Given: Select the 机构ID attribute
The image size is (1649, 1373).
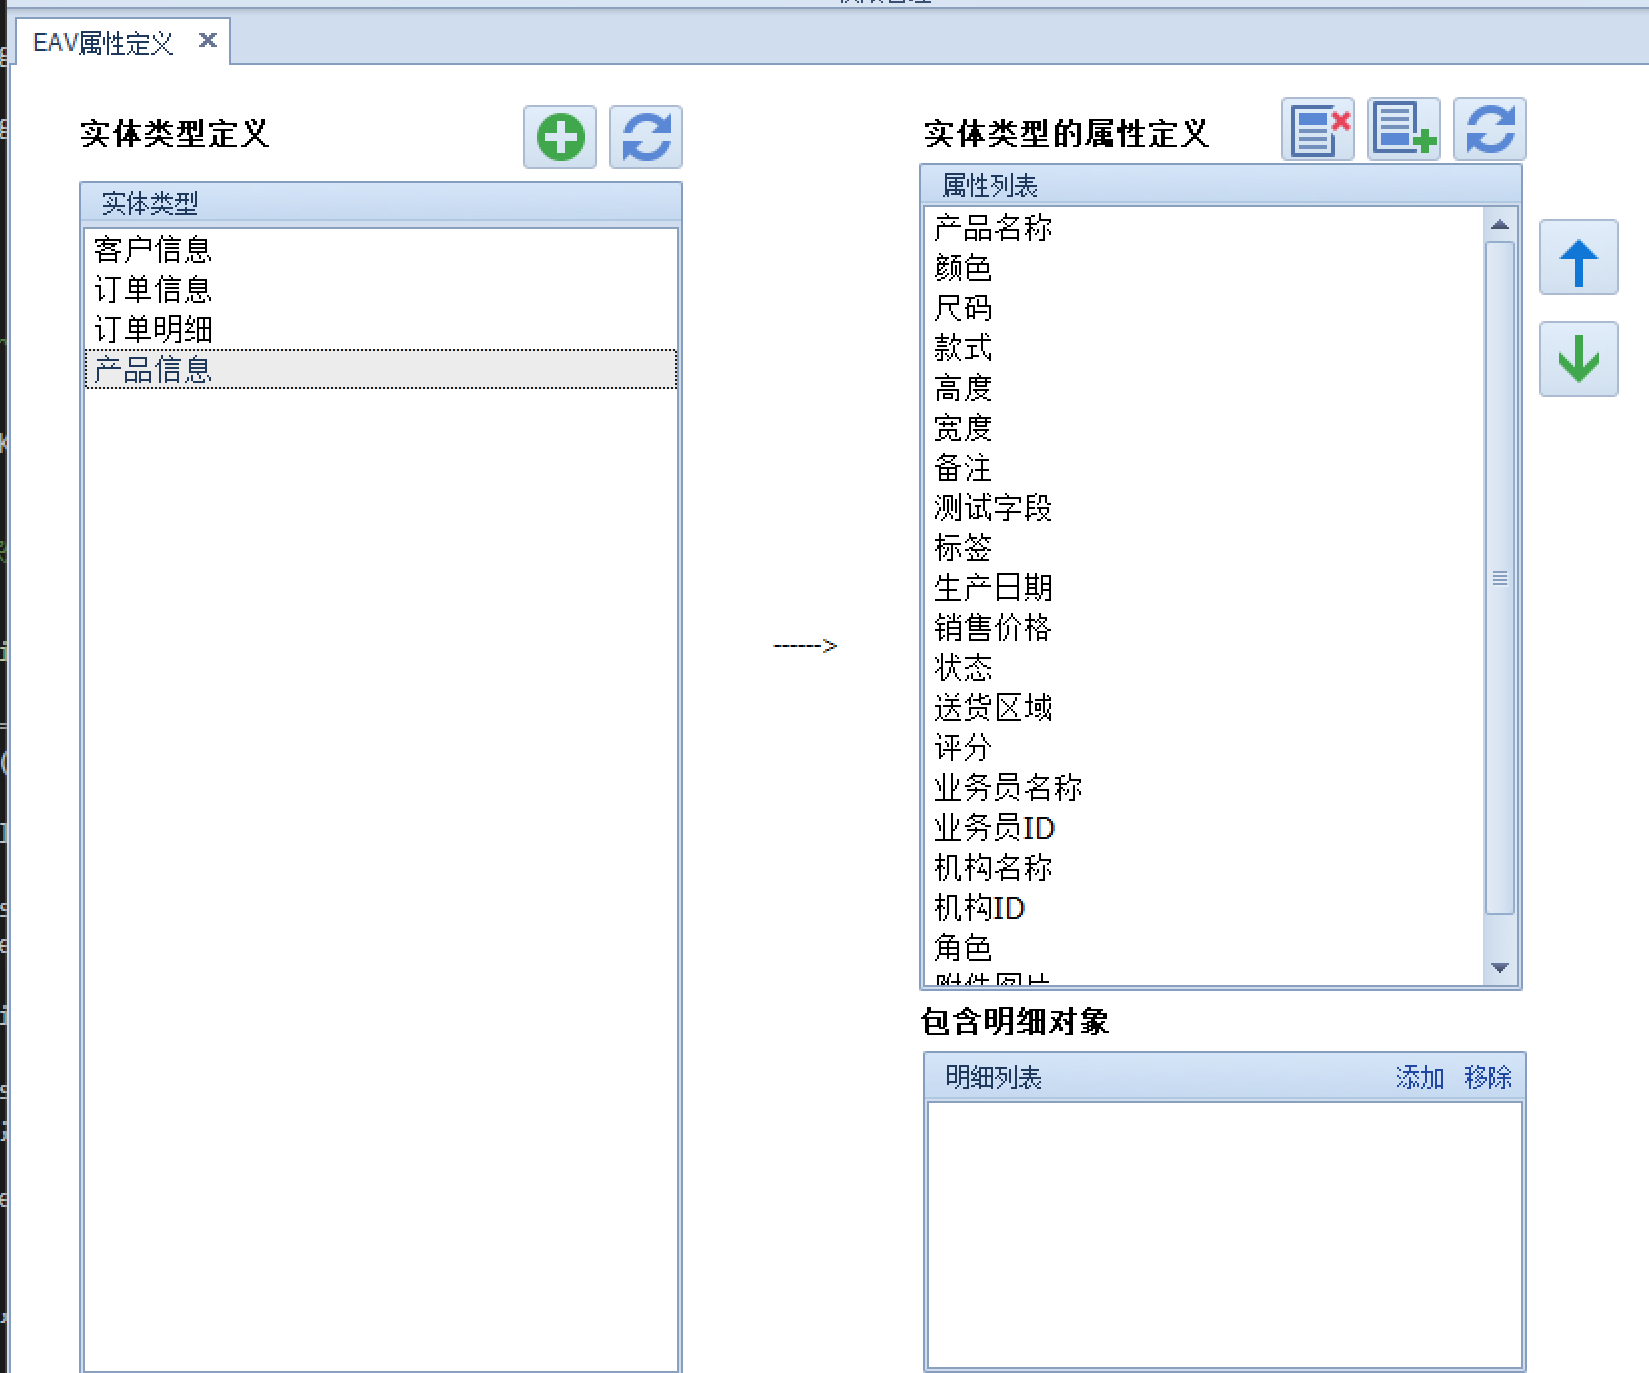Looking at the screenshot, I should (1204, 908).
